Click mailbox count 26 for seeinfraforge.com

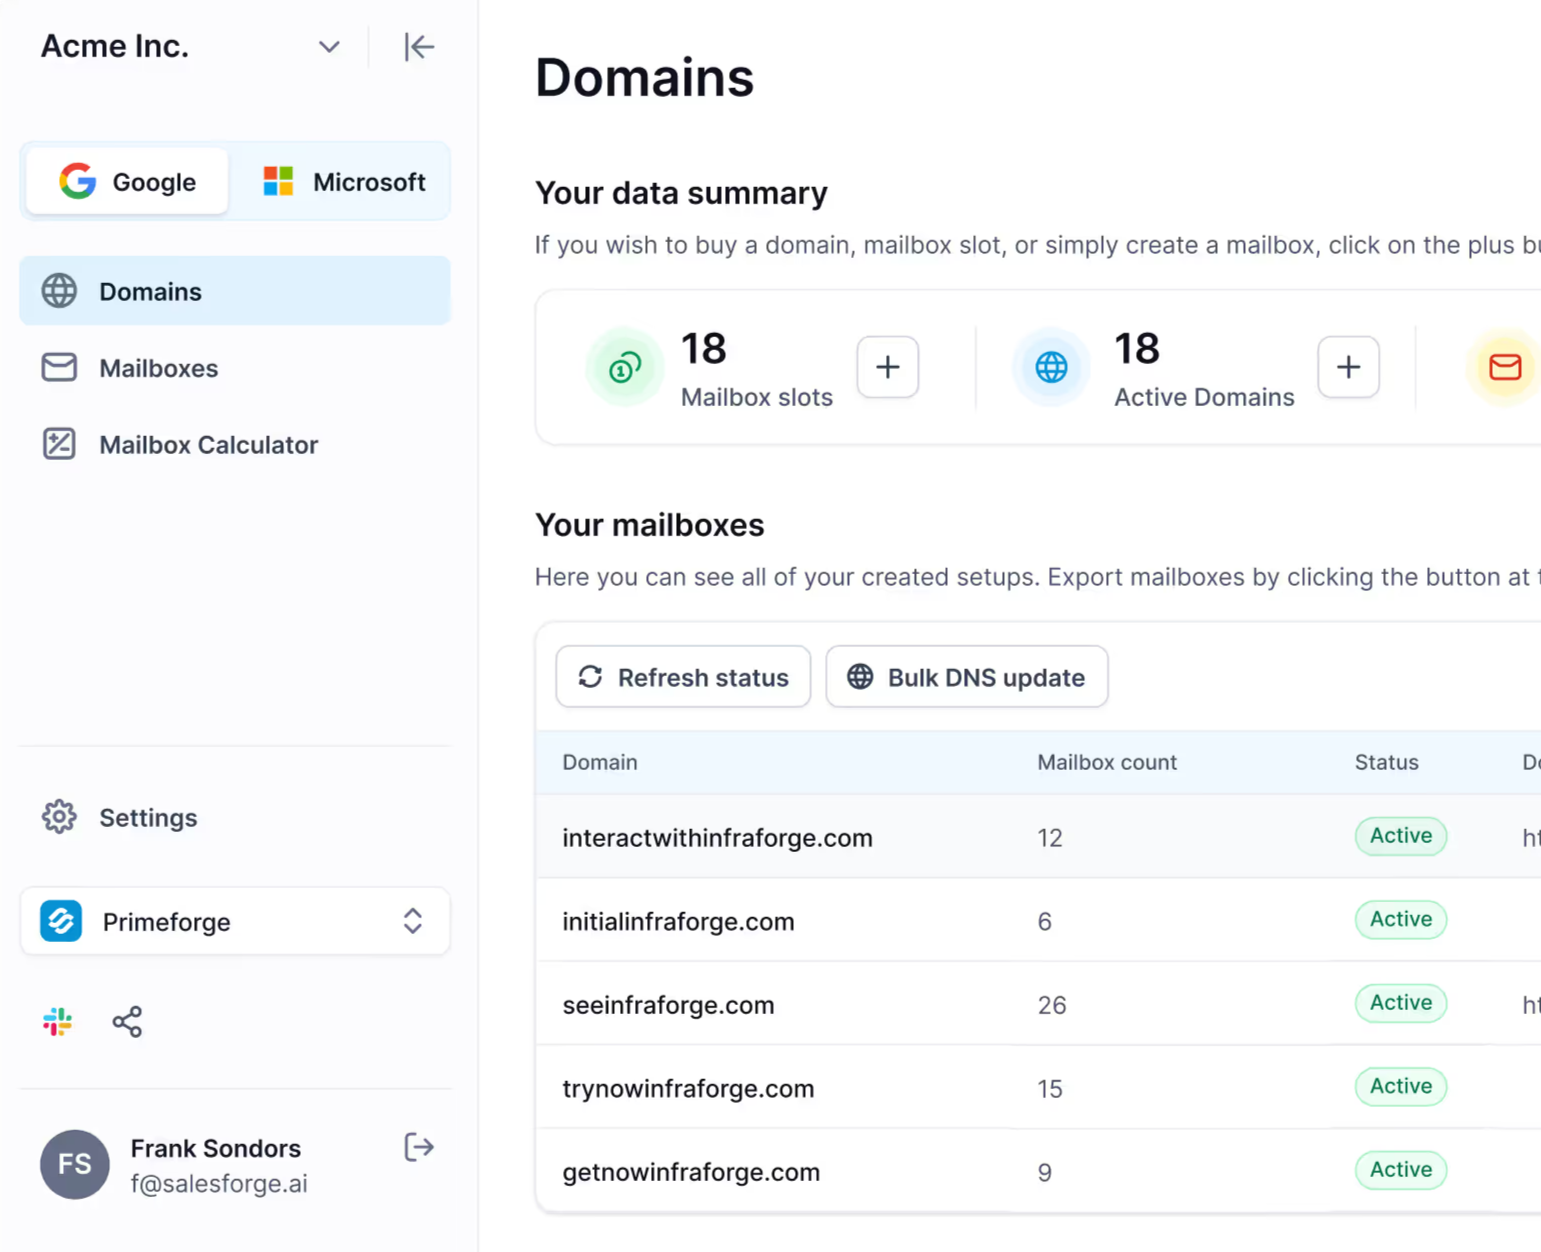1052,1005
